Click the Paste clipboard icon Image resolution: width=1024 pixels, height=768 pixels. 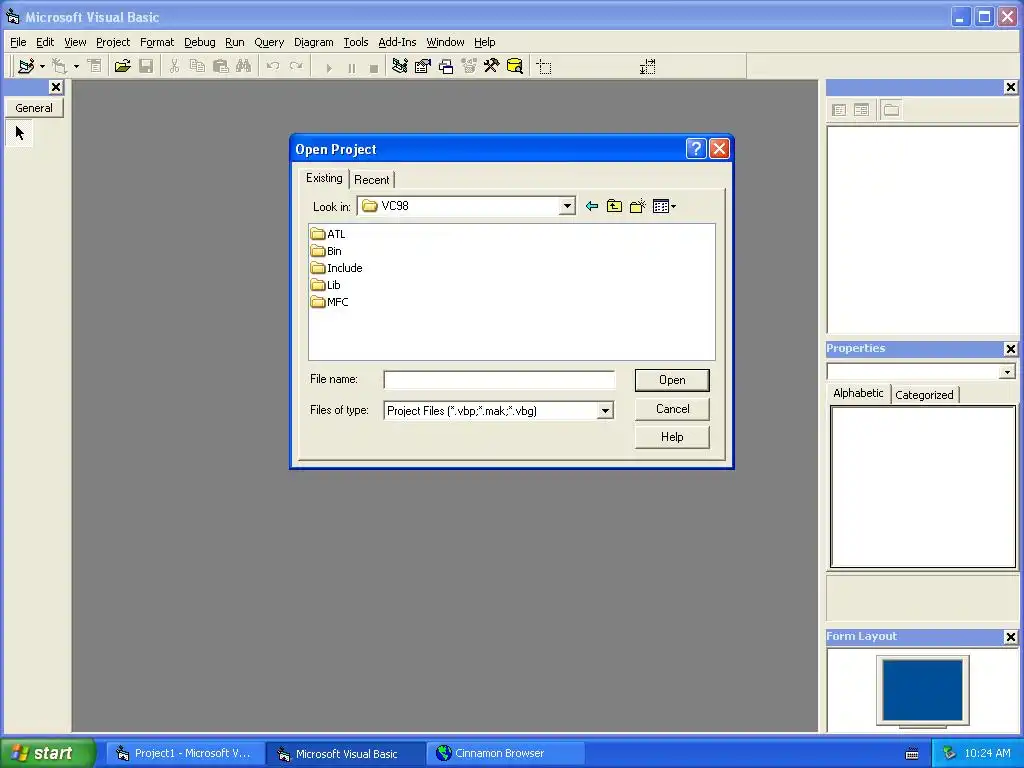221,66
